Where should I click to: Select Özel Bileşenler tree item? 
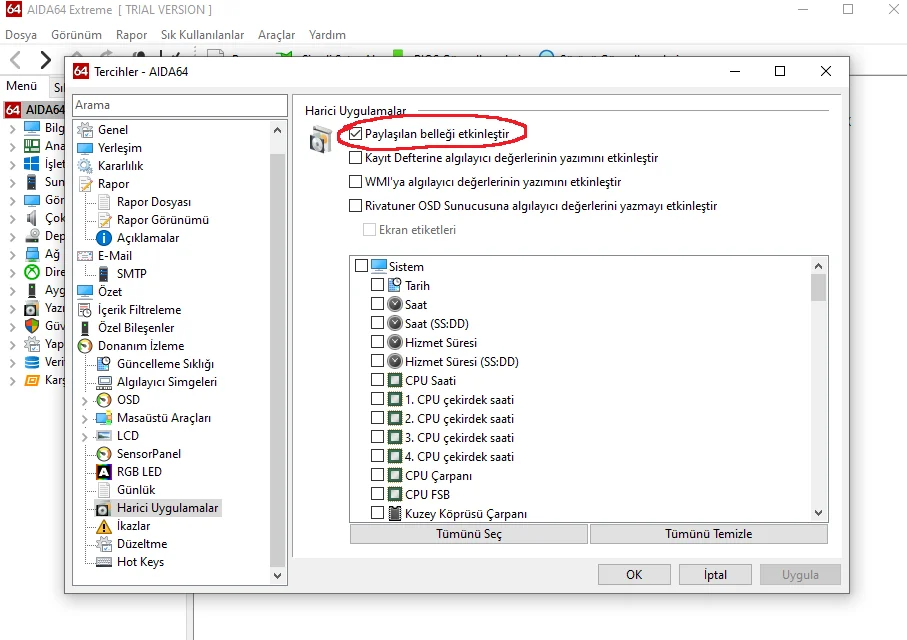[x=136, y=328]
